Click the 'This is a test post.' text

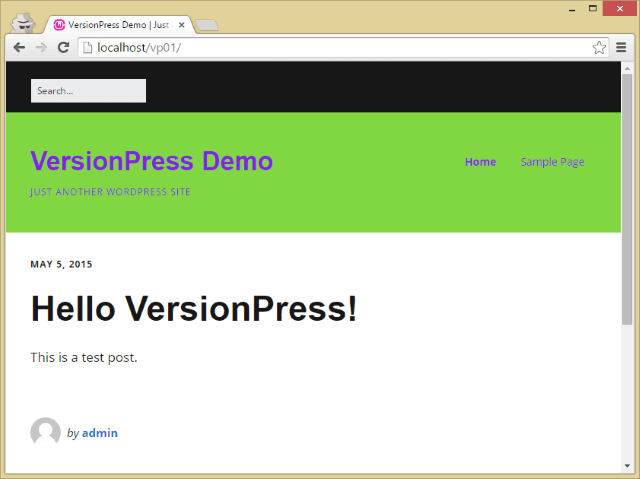[84, 357]
